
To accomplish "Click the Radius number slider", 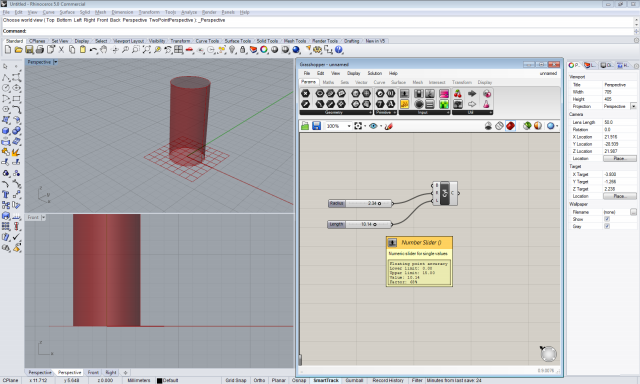I will [360, 203].
